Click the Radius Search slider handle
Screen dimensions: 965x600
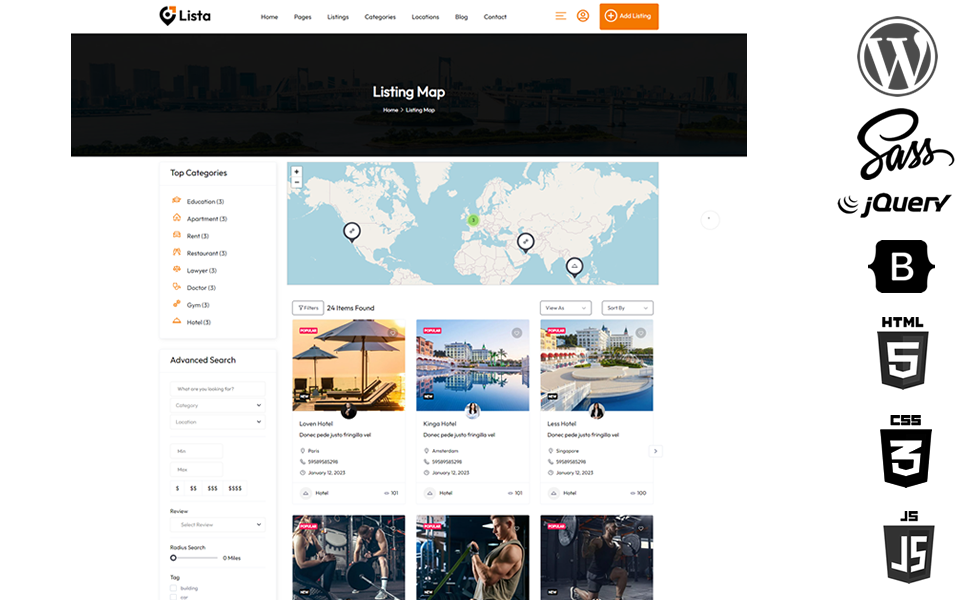pos(174,558)
